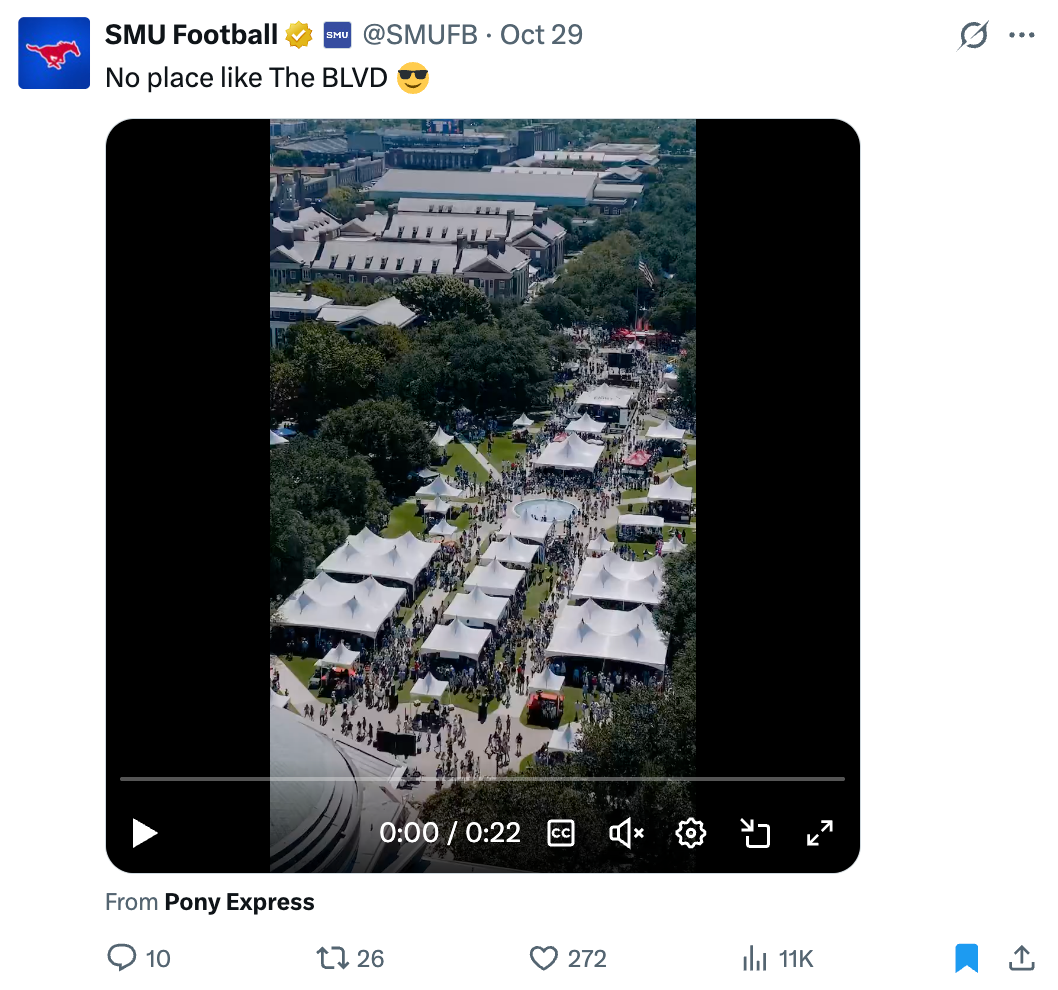1058x990 pixels.
Task: Expand video to fullscreen
Action: coord(820,833)
